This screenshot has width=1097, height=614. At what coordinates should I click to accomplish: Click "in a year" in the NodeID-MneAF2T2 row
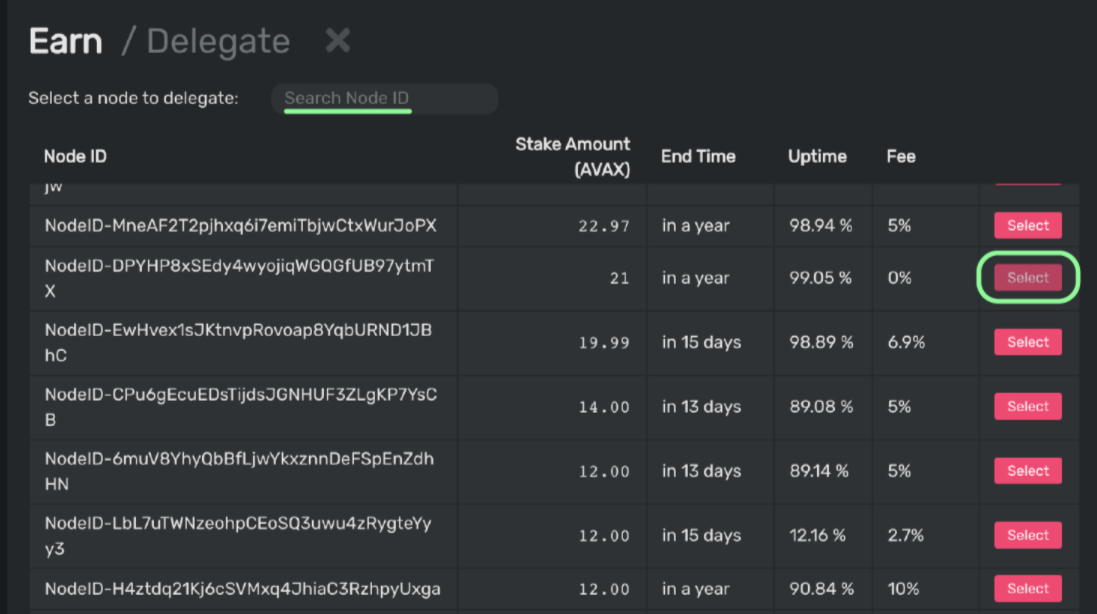tap(695, 226)
